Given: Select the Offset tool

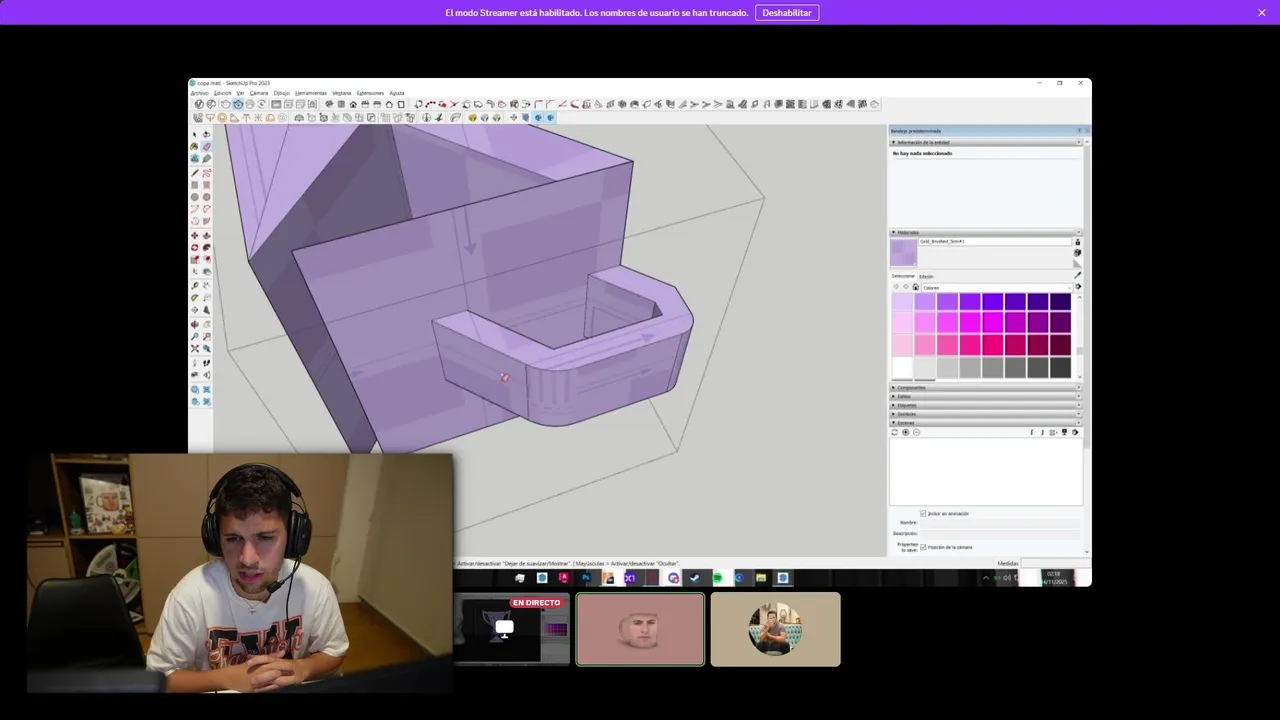Looking at the screenshot, I should pyautogui.click(x=206, y=259).
